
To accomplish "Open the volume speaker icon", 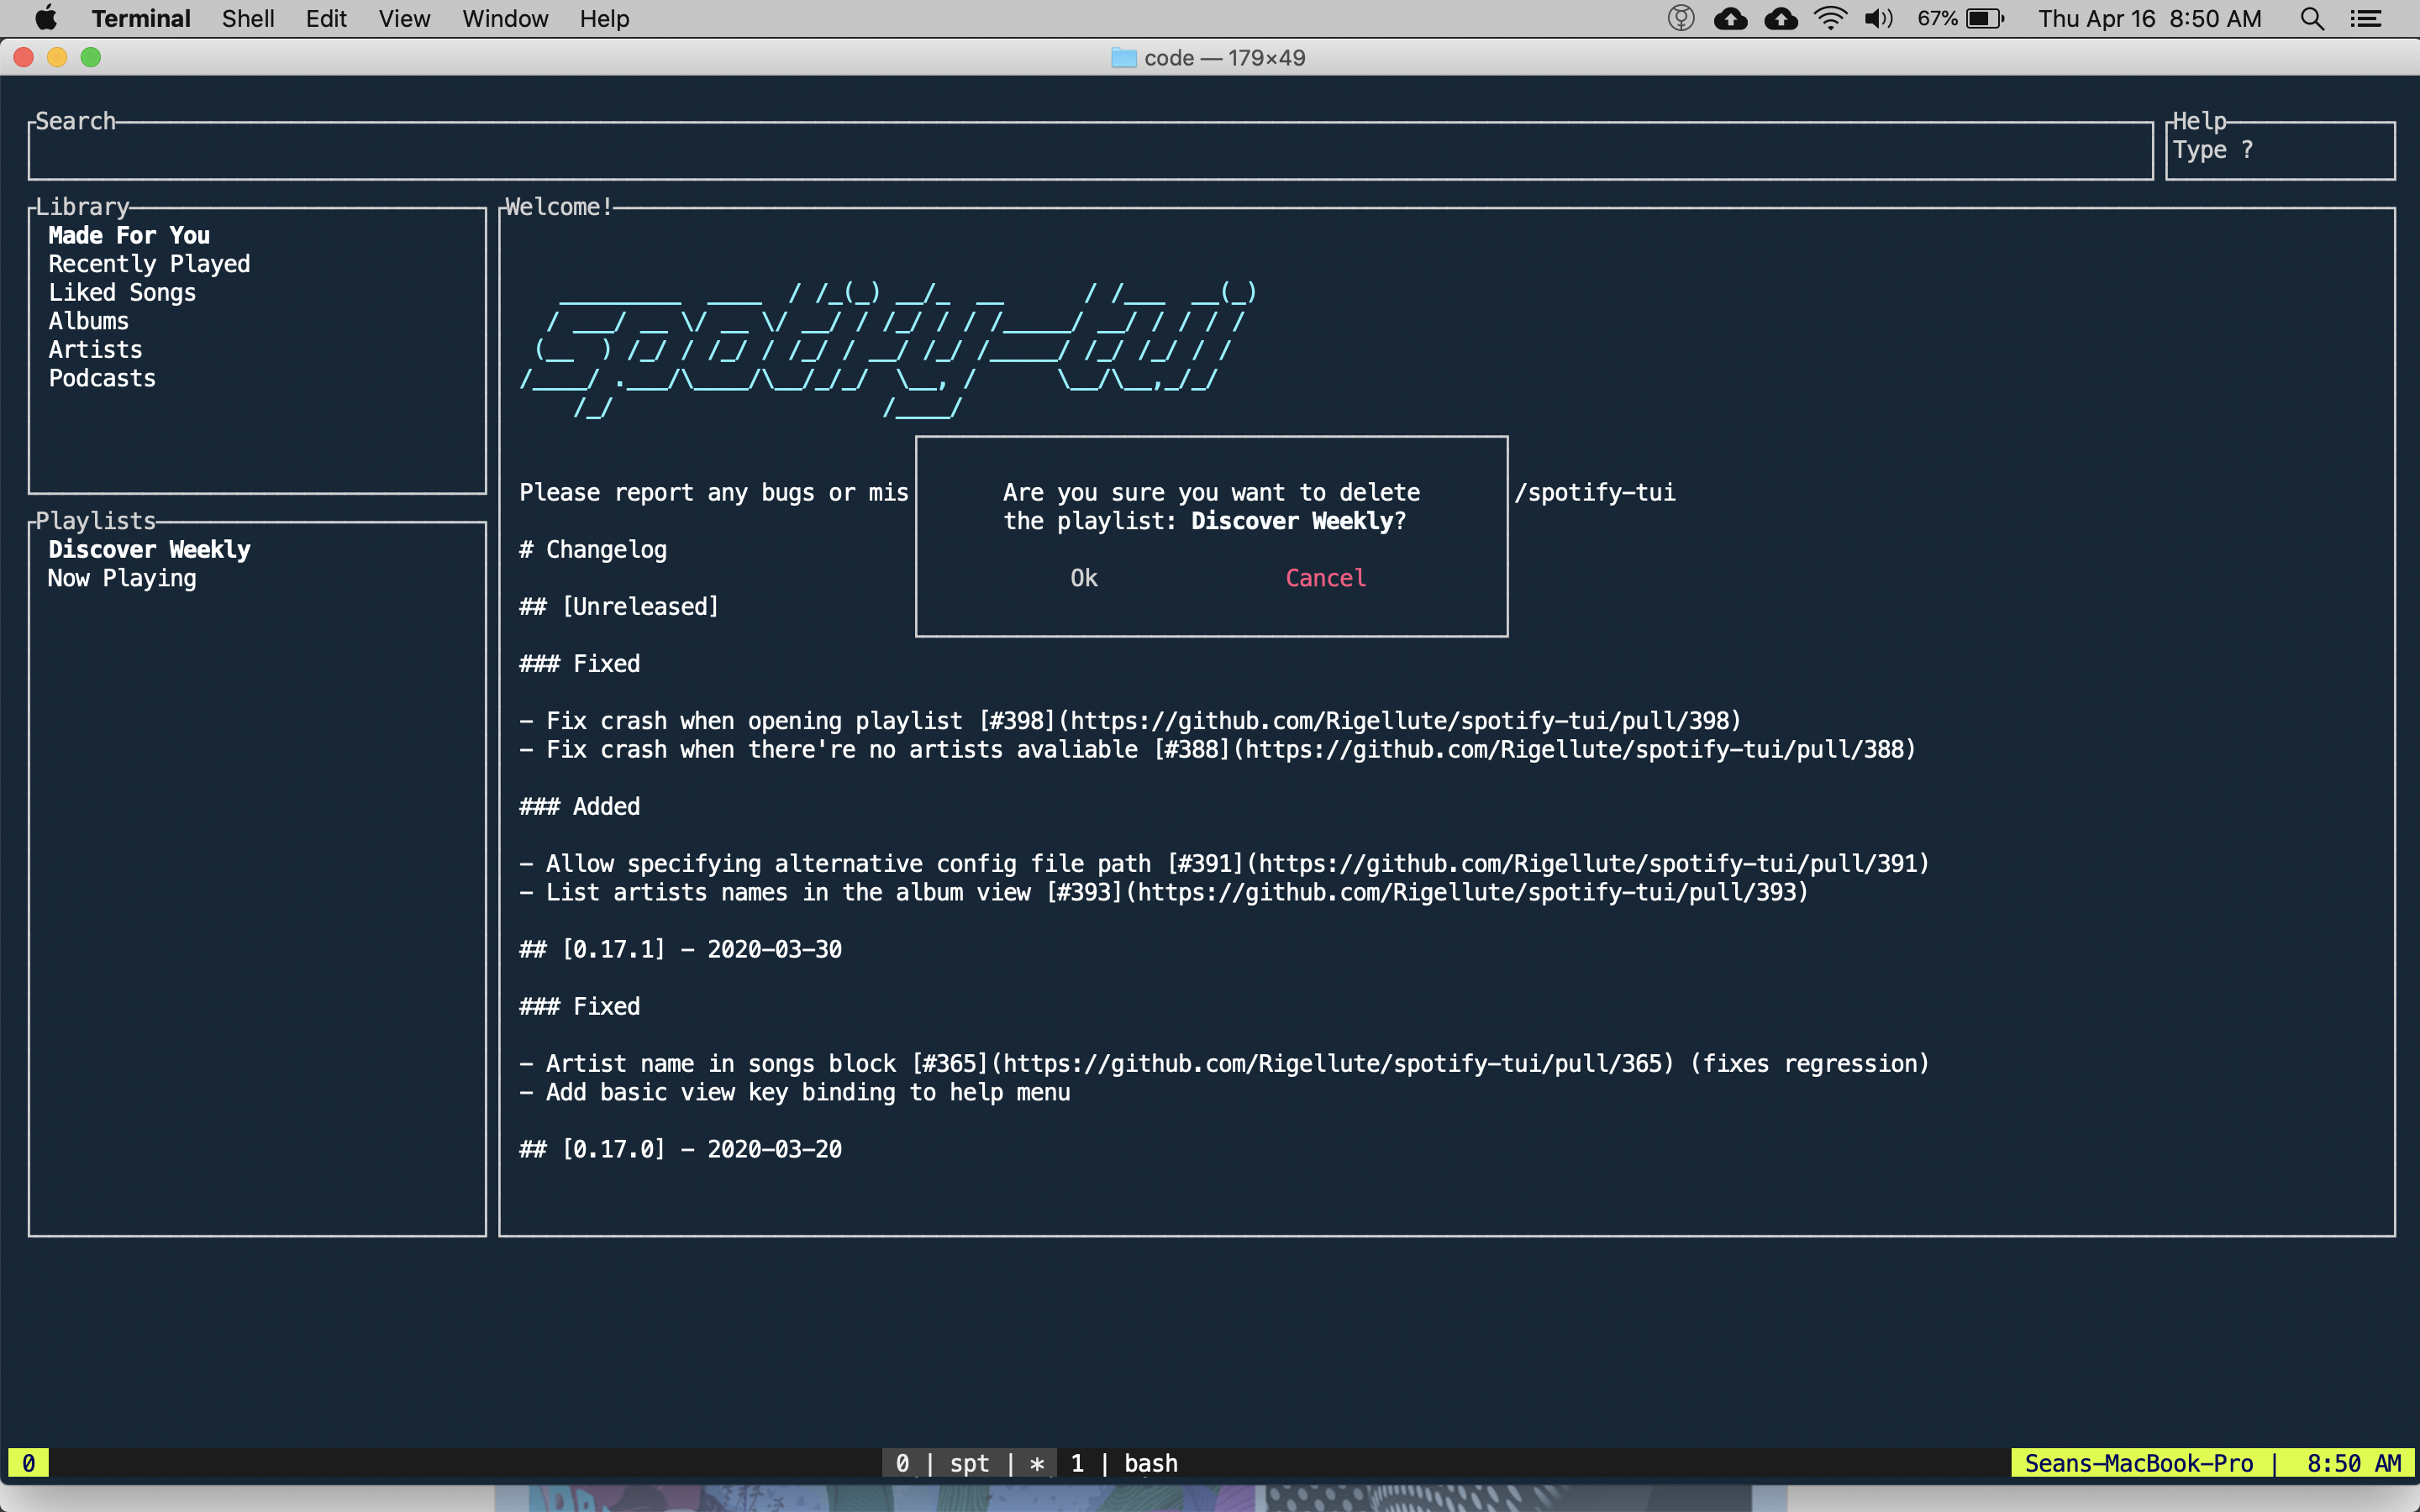I will coord(1878,19).
